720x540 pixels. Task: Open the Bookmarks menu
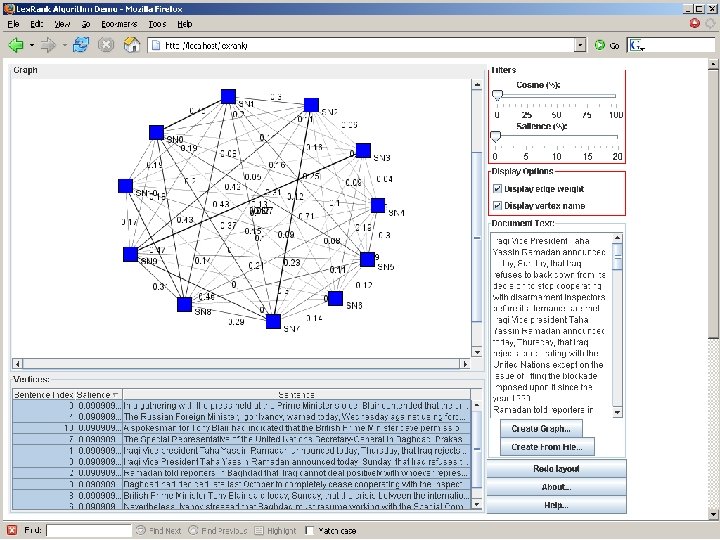[x=119, y=24]
